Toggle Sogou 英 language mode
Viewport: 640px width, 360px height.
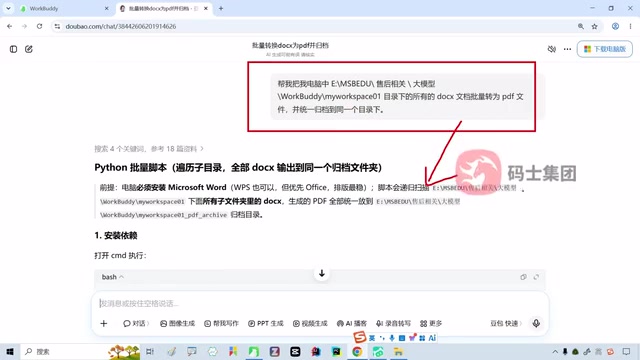point(371,338)
